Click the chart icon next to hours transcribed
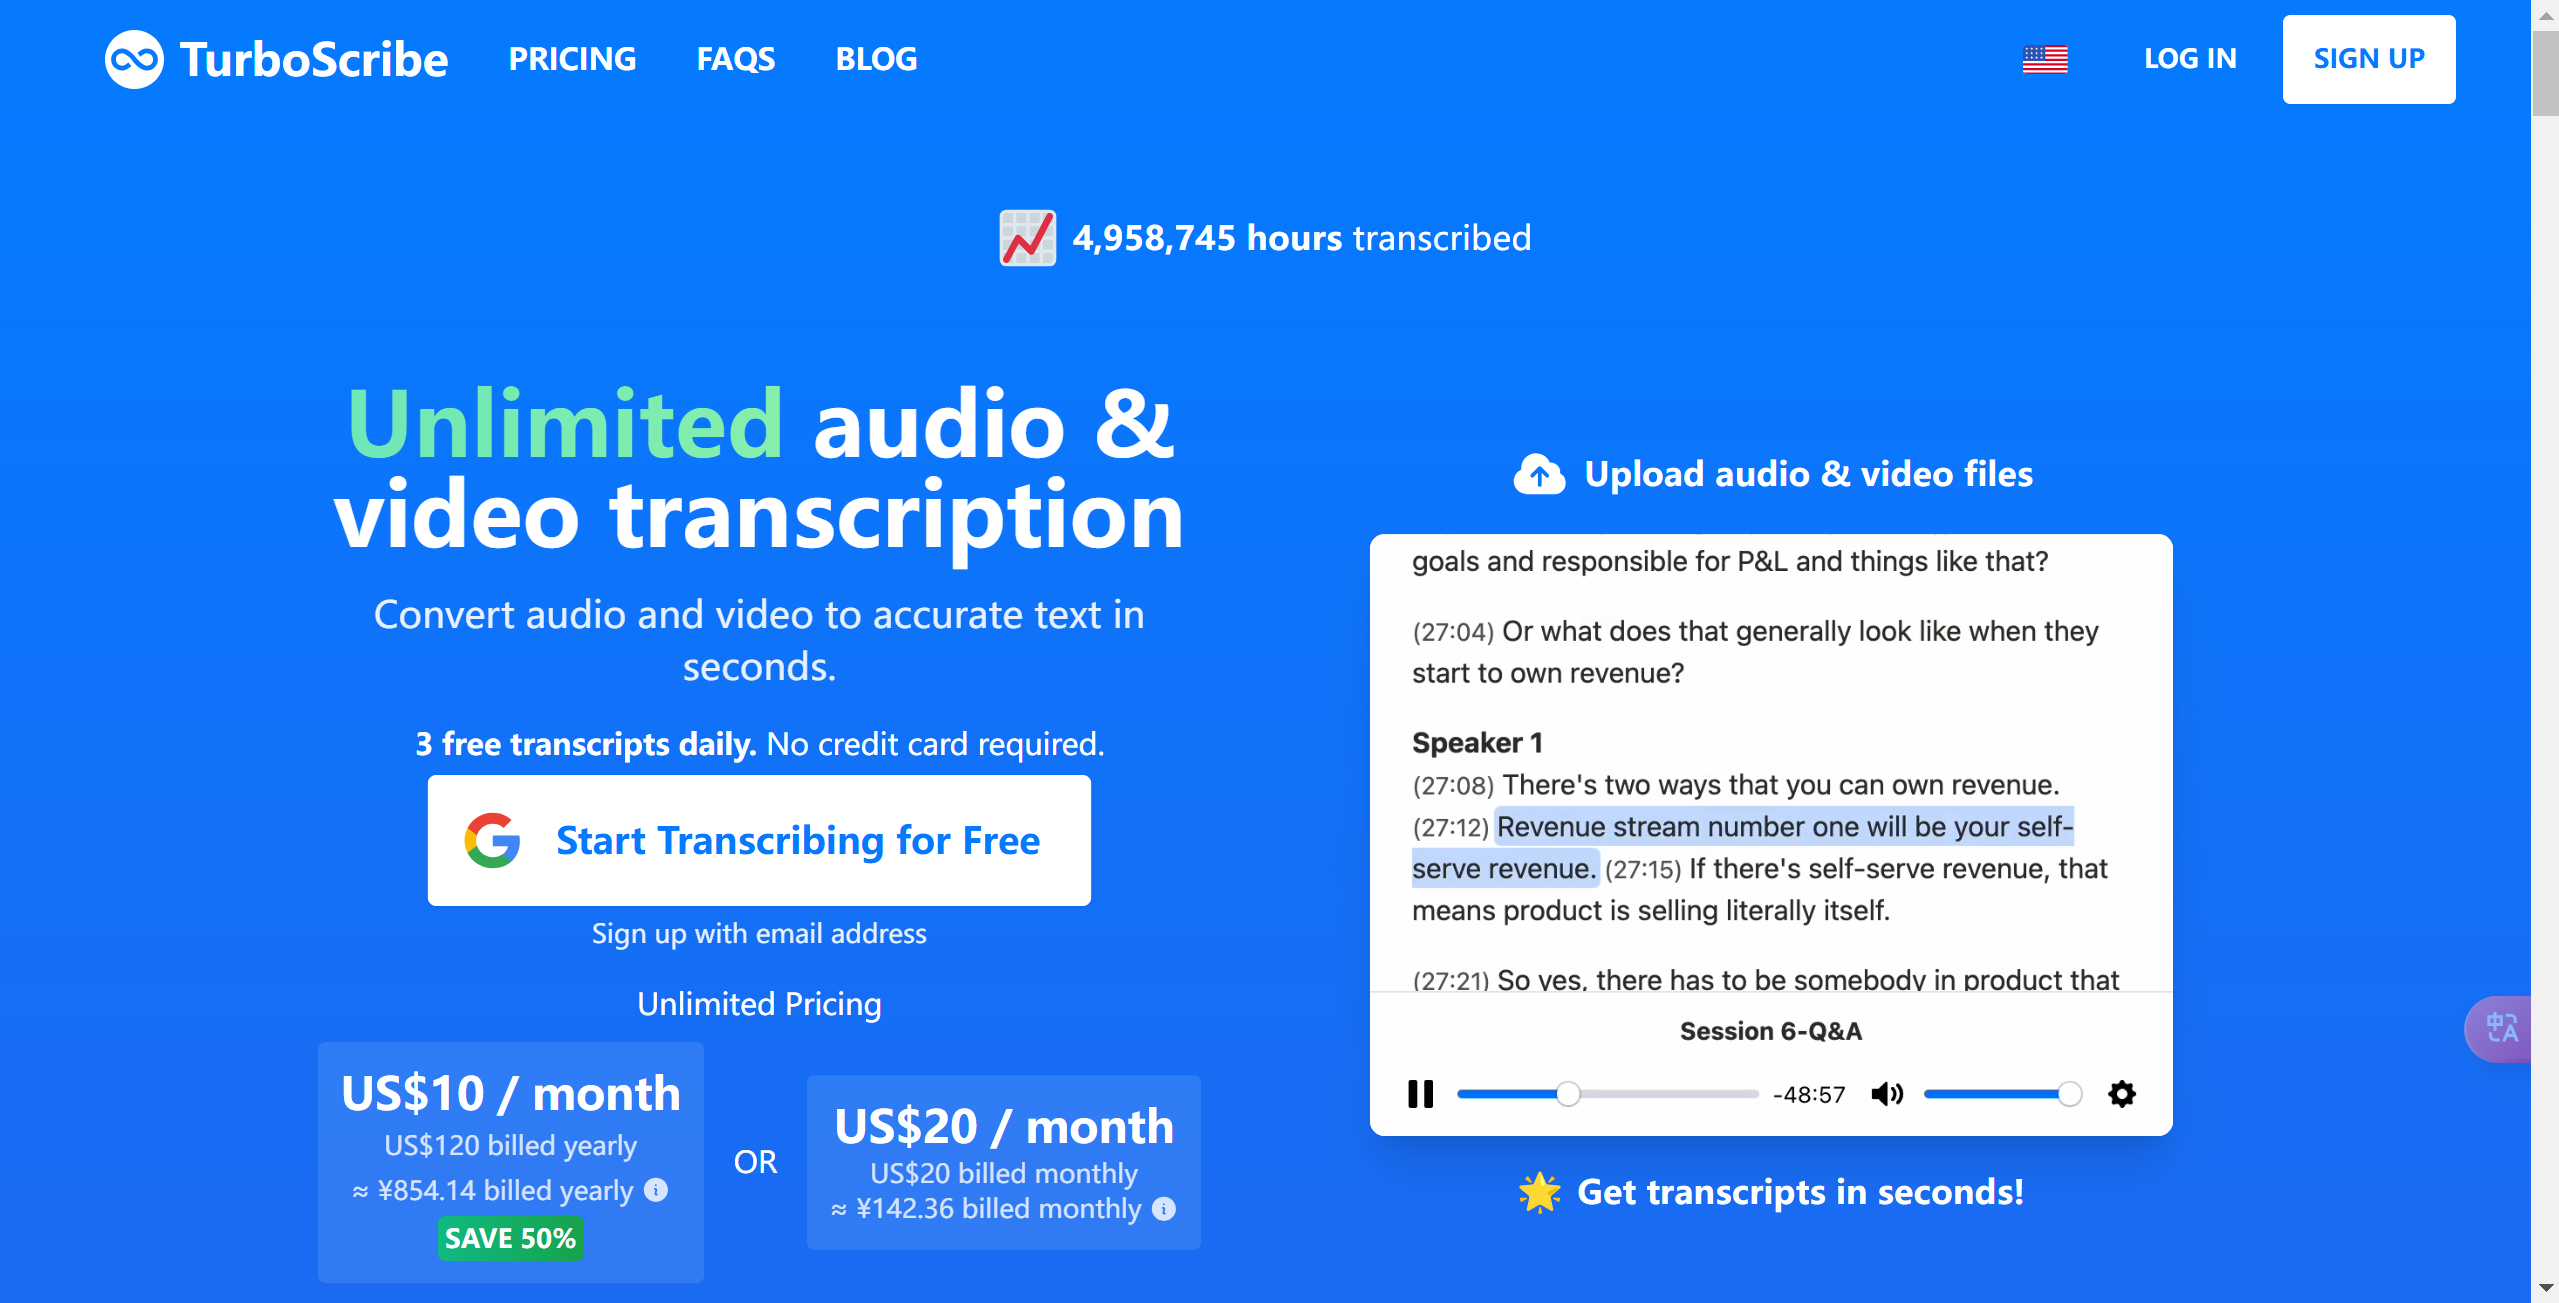This screenshot has height=1303, width=2559. [1027, 238]
